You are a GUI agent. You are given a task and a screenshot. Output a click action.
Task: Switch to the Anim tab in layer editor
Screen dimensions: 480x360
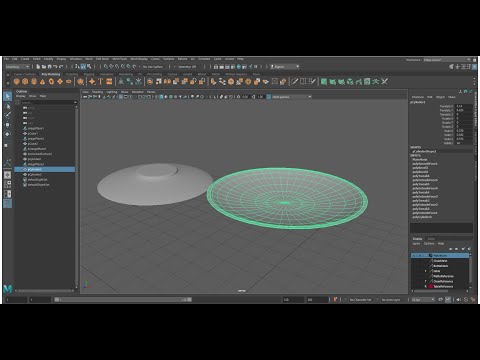[431, 239]
